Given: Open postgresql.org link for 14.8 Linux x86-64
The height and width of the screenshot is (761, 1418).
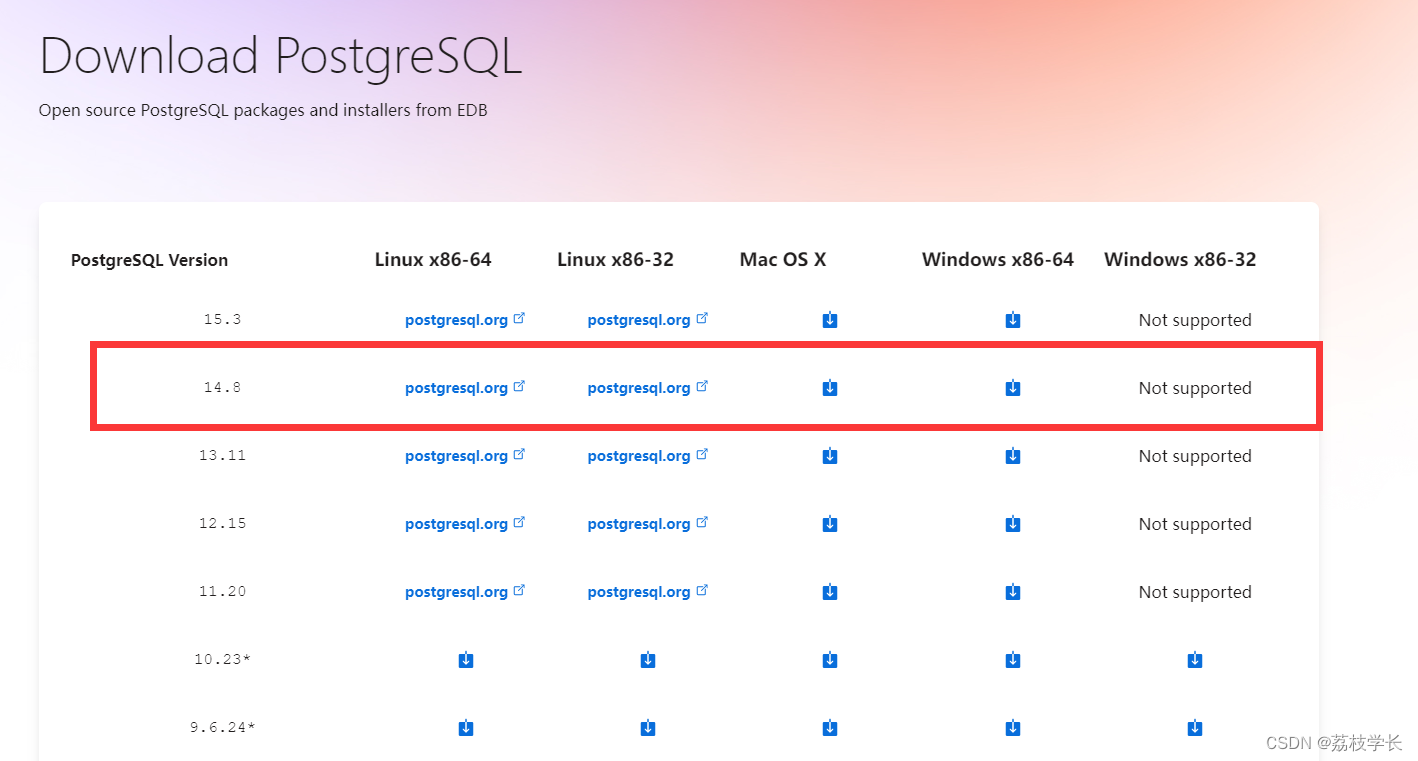Looking at the screenshot, I should coord(465,388).
